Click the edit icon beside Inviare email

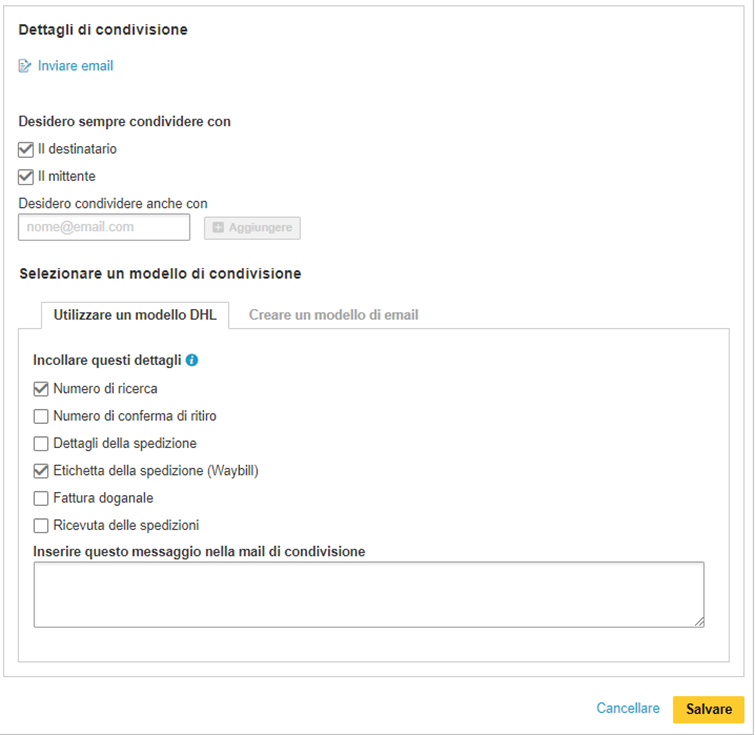coord(25,66)
